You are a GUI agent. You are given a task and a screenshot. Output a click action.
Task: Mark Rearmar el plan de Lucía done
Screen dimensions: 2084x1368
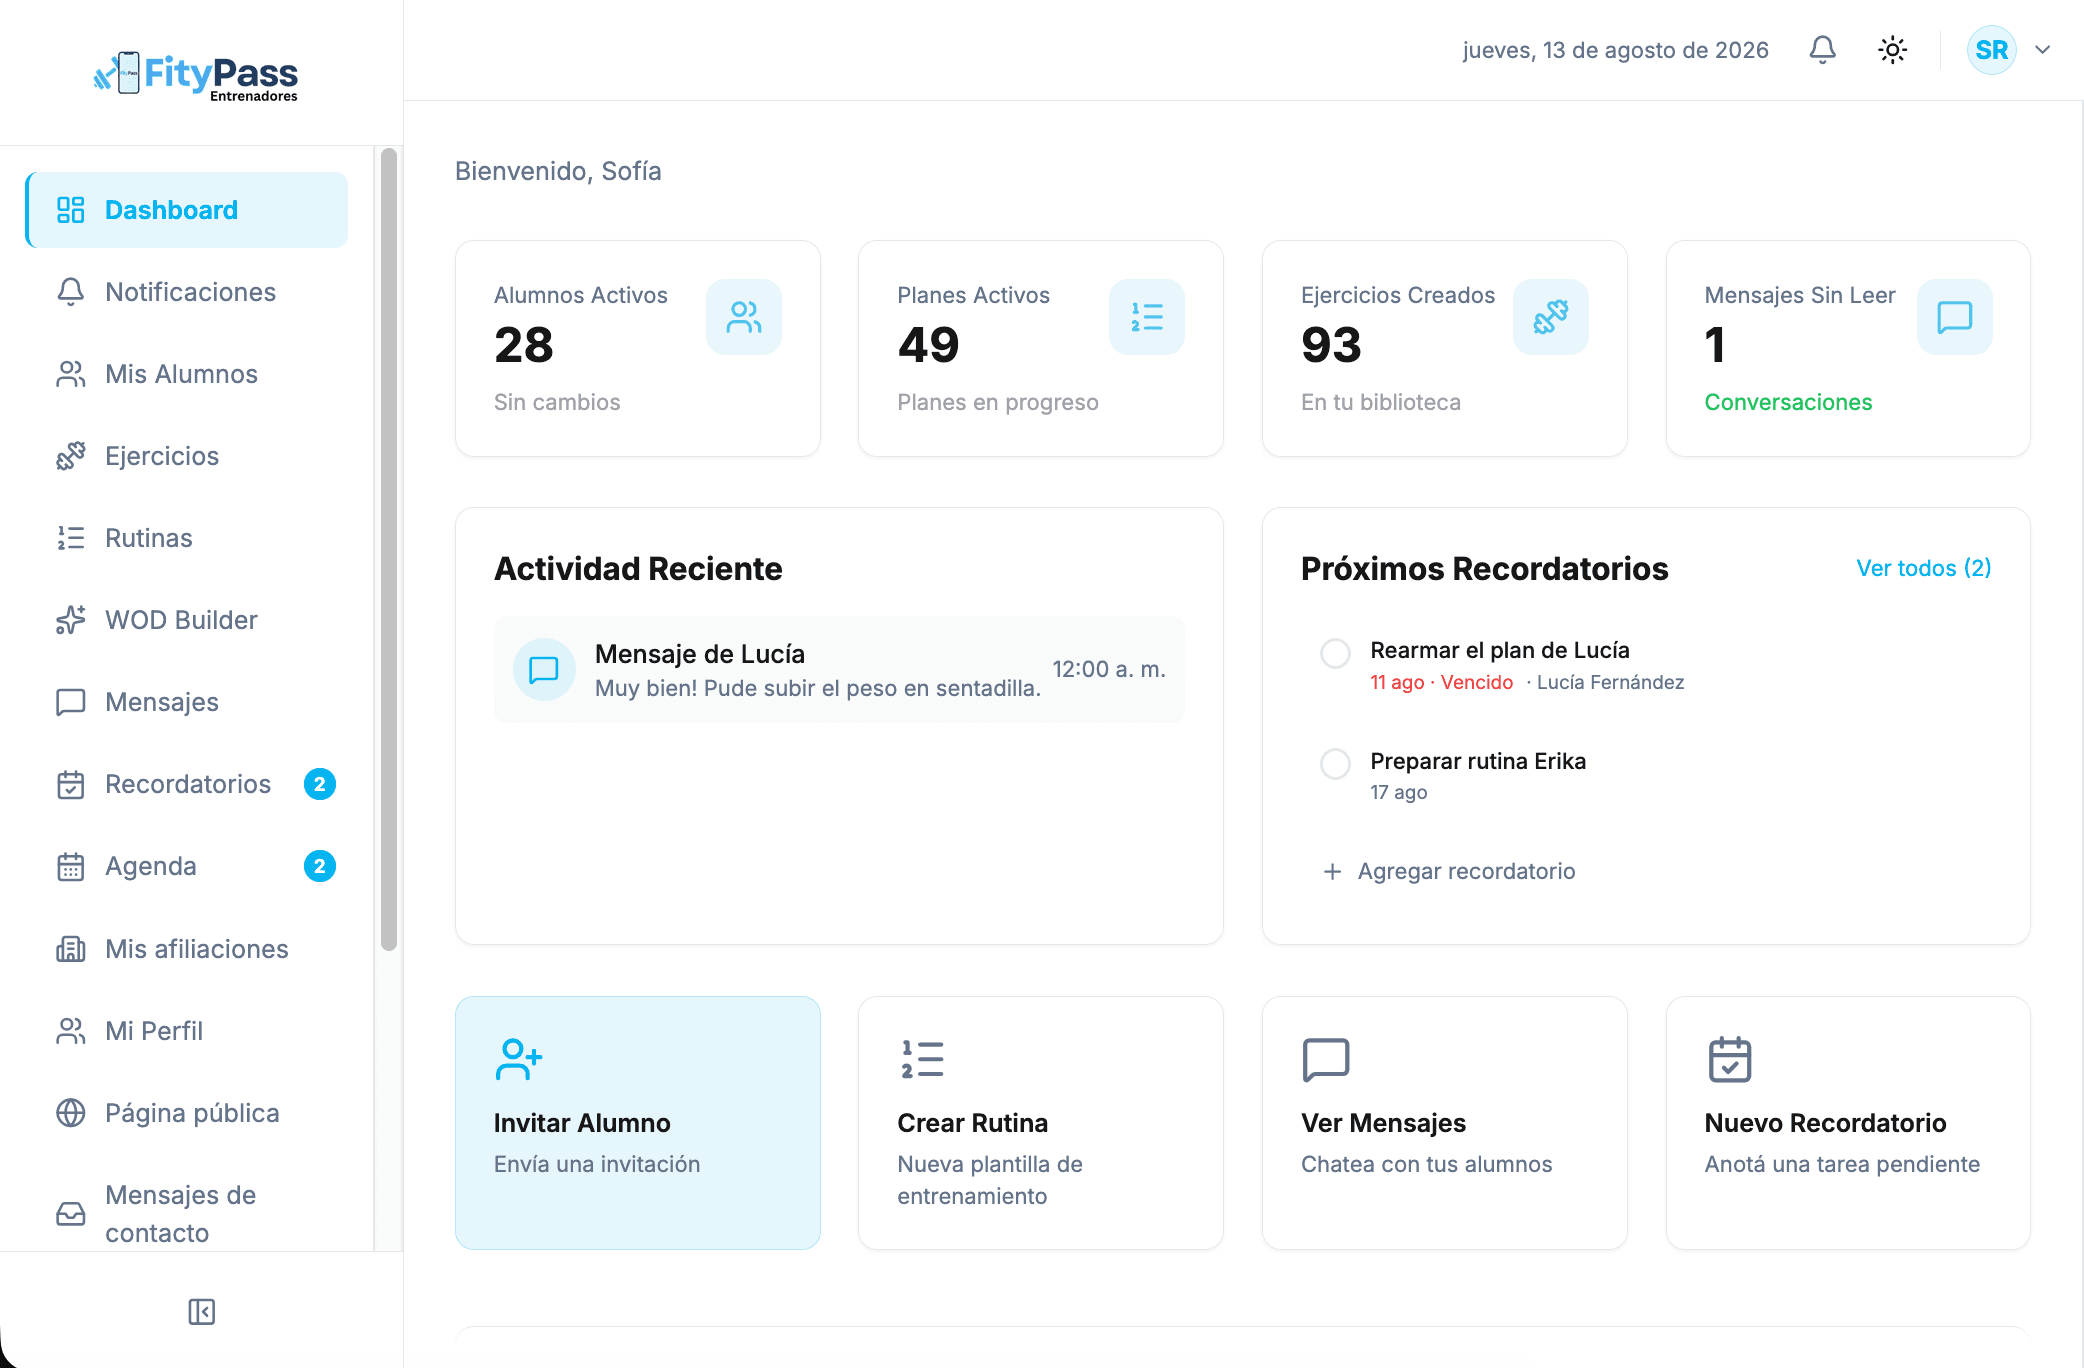(x=1336, y=653)
